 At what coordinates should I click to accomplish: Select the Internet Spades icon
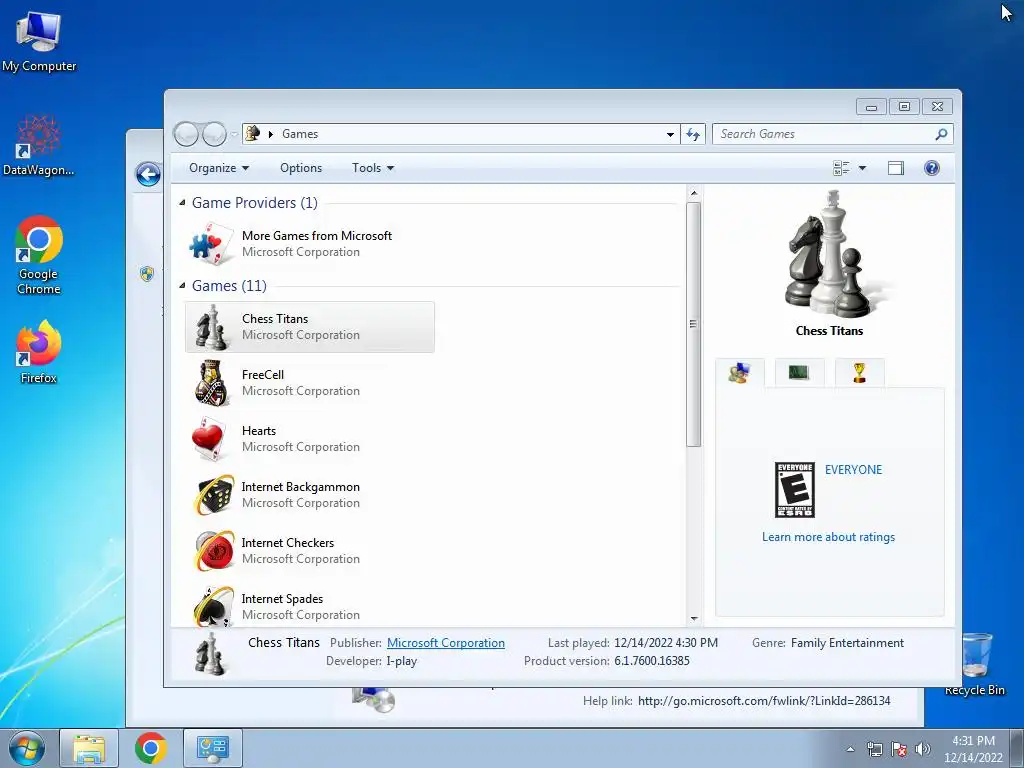[x=214, y=606]
